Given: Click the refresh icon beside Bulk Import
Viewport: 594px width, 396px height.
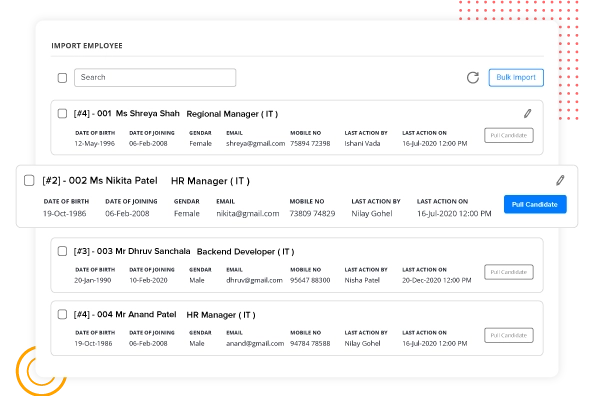Looking at the screenshot, I should pos(472,78).
